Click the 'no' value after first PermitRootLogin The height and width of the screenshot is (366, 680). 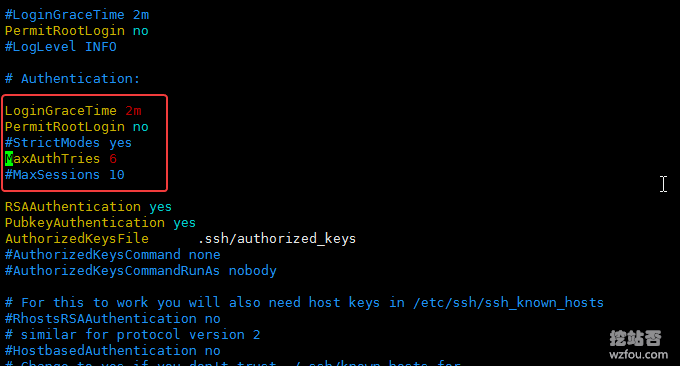(x=141, y=31)
